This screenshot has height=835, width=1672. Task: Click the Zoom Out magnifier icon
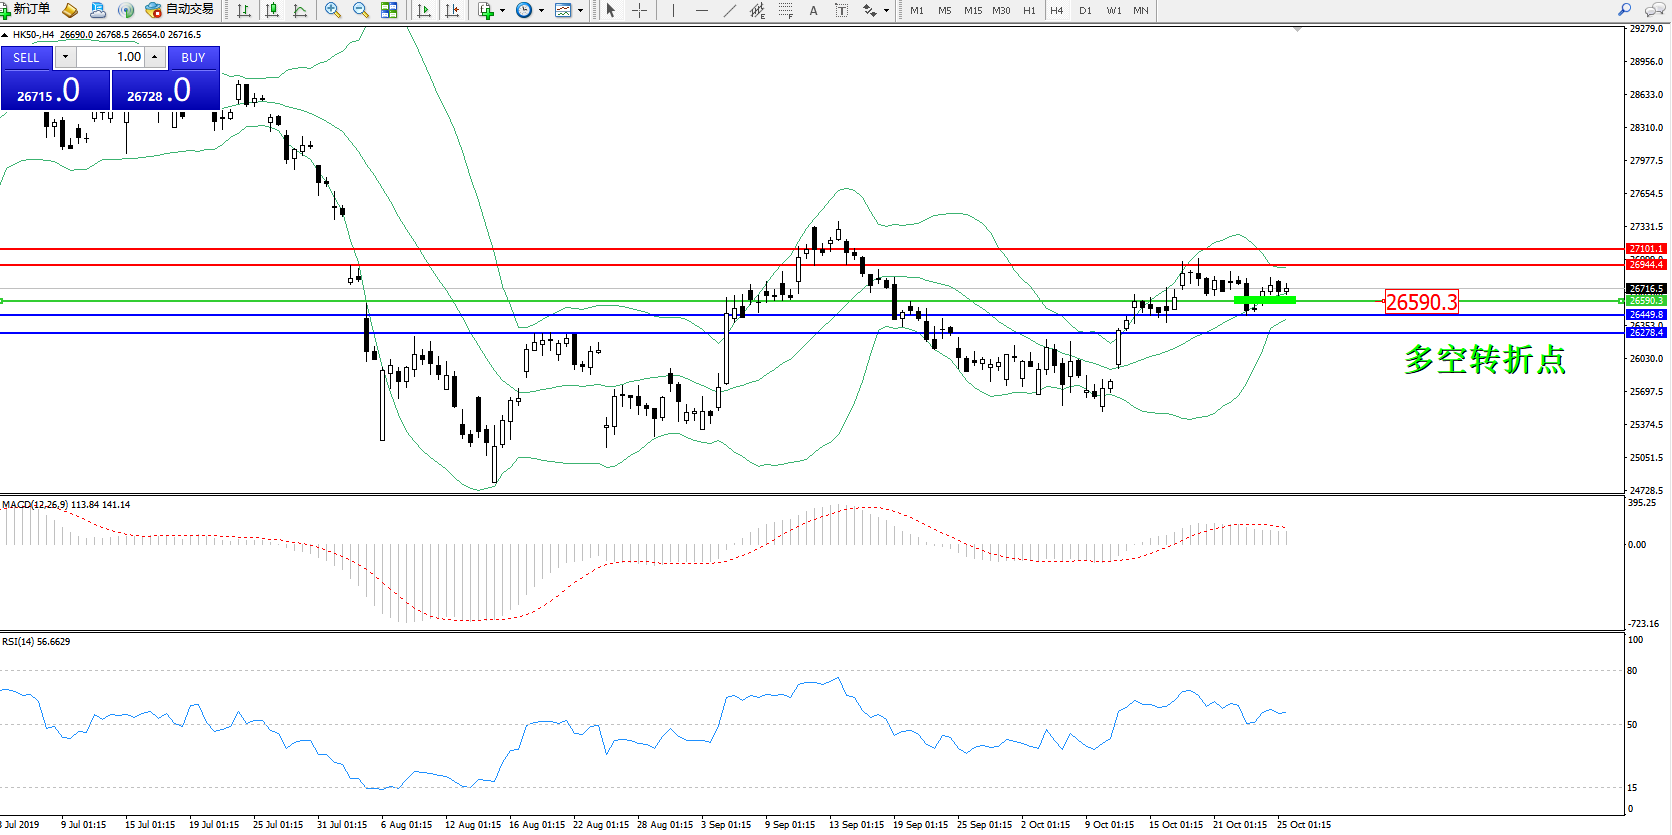pyautogui.click(x=361, y=10)
